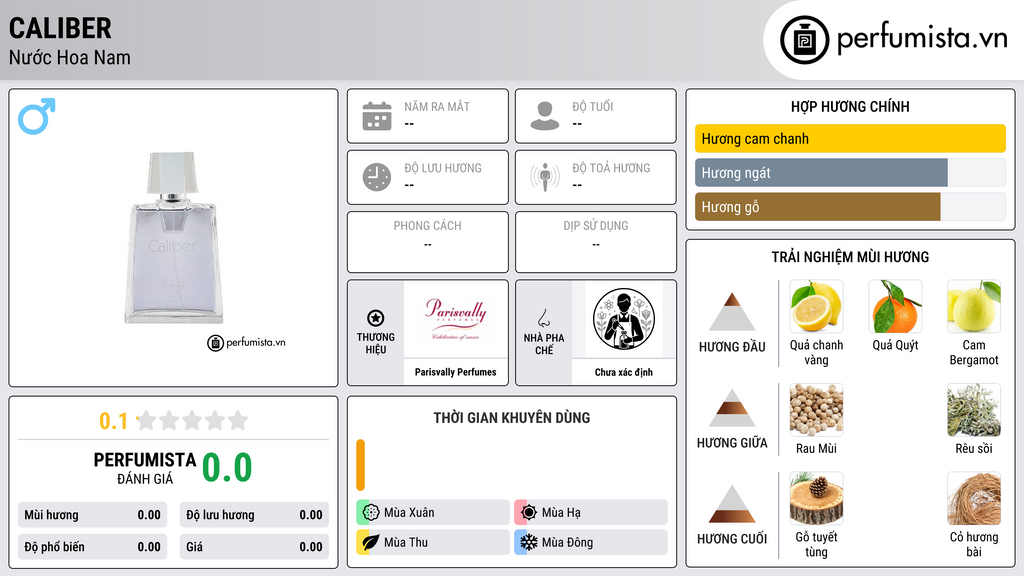The height and width of the screenshot is (576, 1024).
Task: Click the male gender symbol icon
Action: coord(37,116)
